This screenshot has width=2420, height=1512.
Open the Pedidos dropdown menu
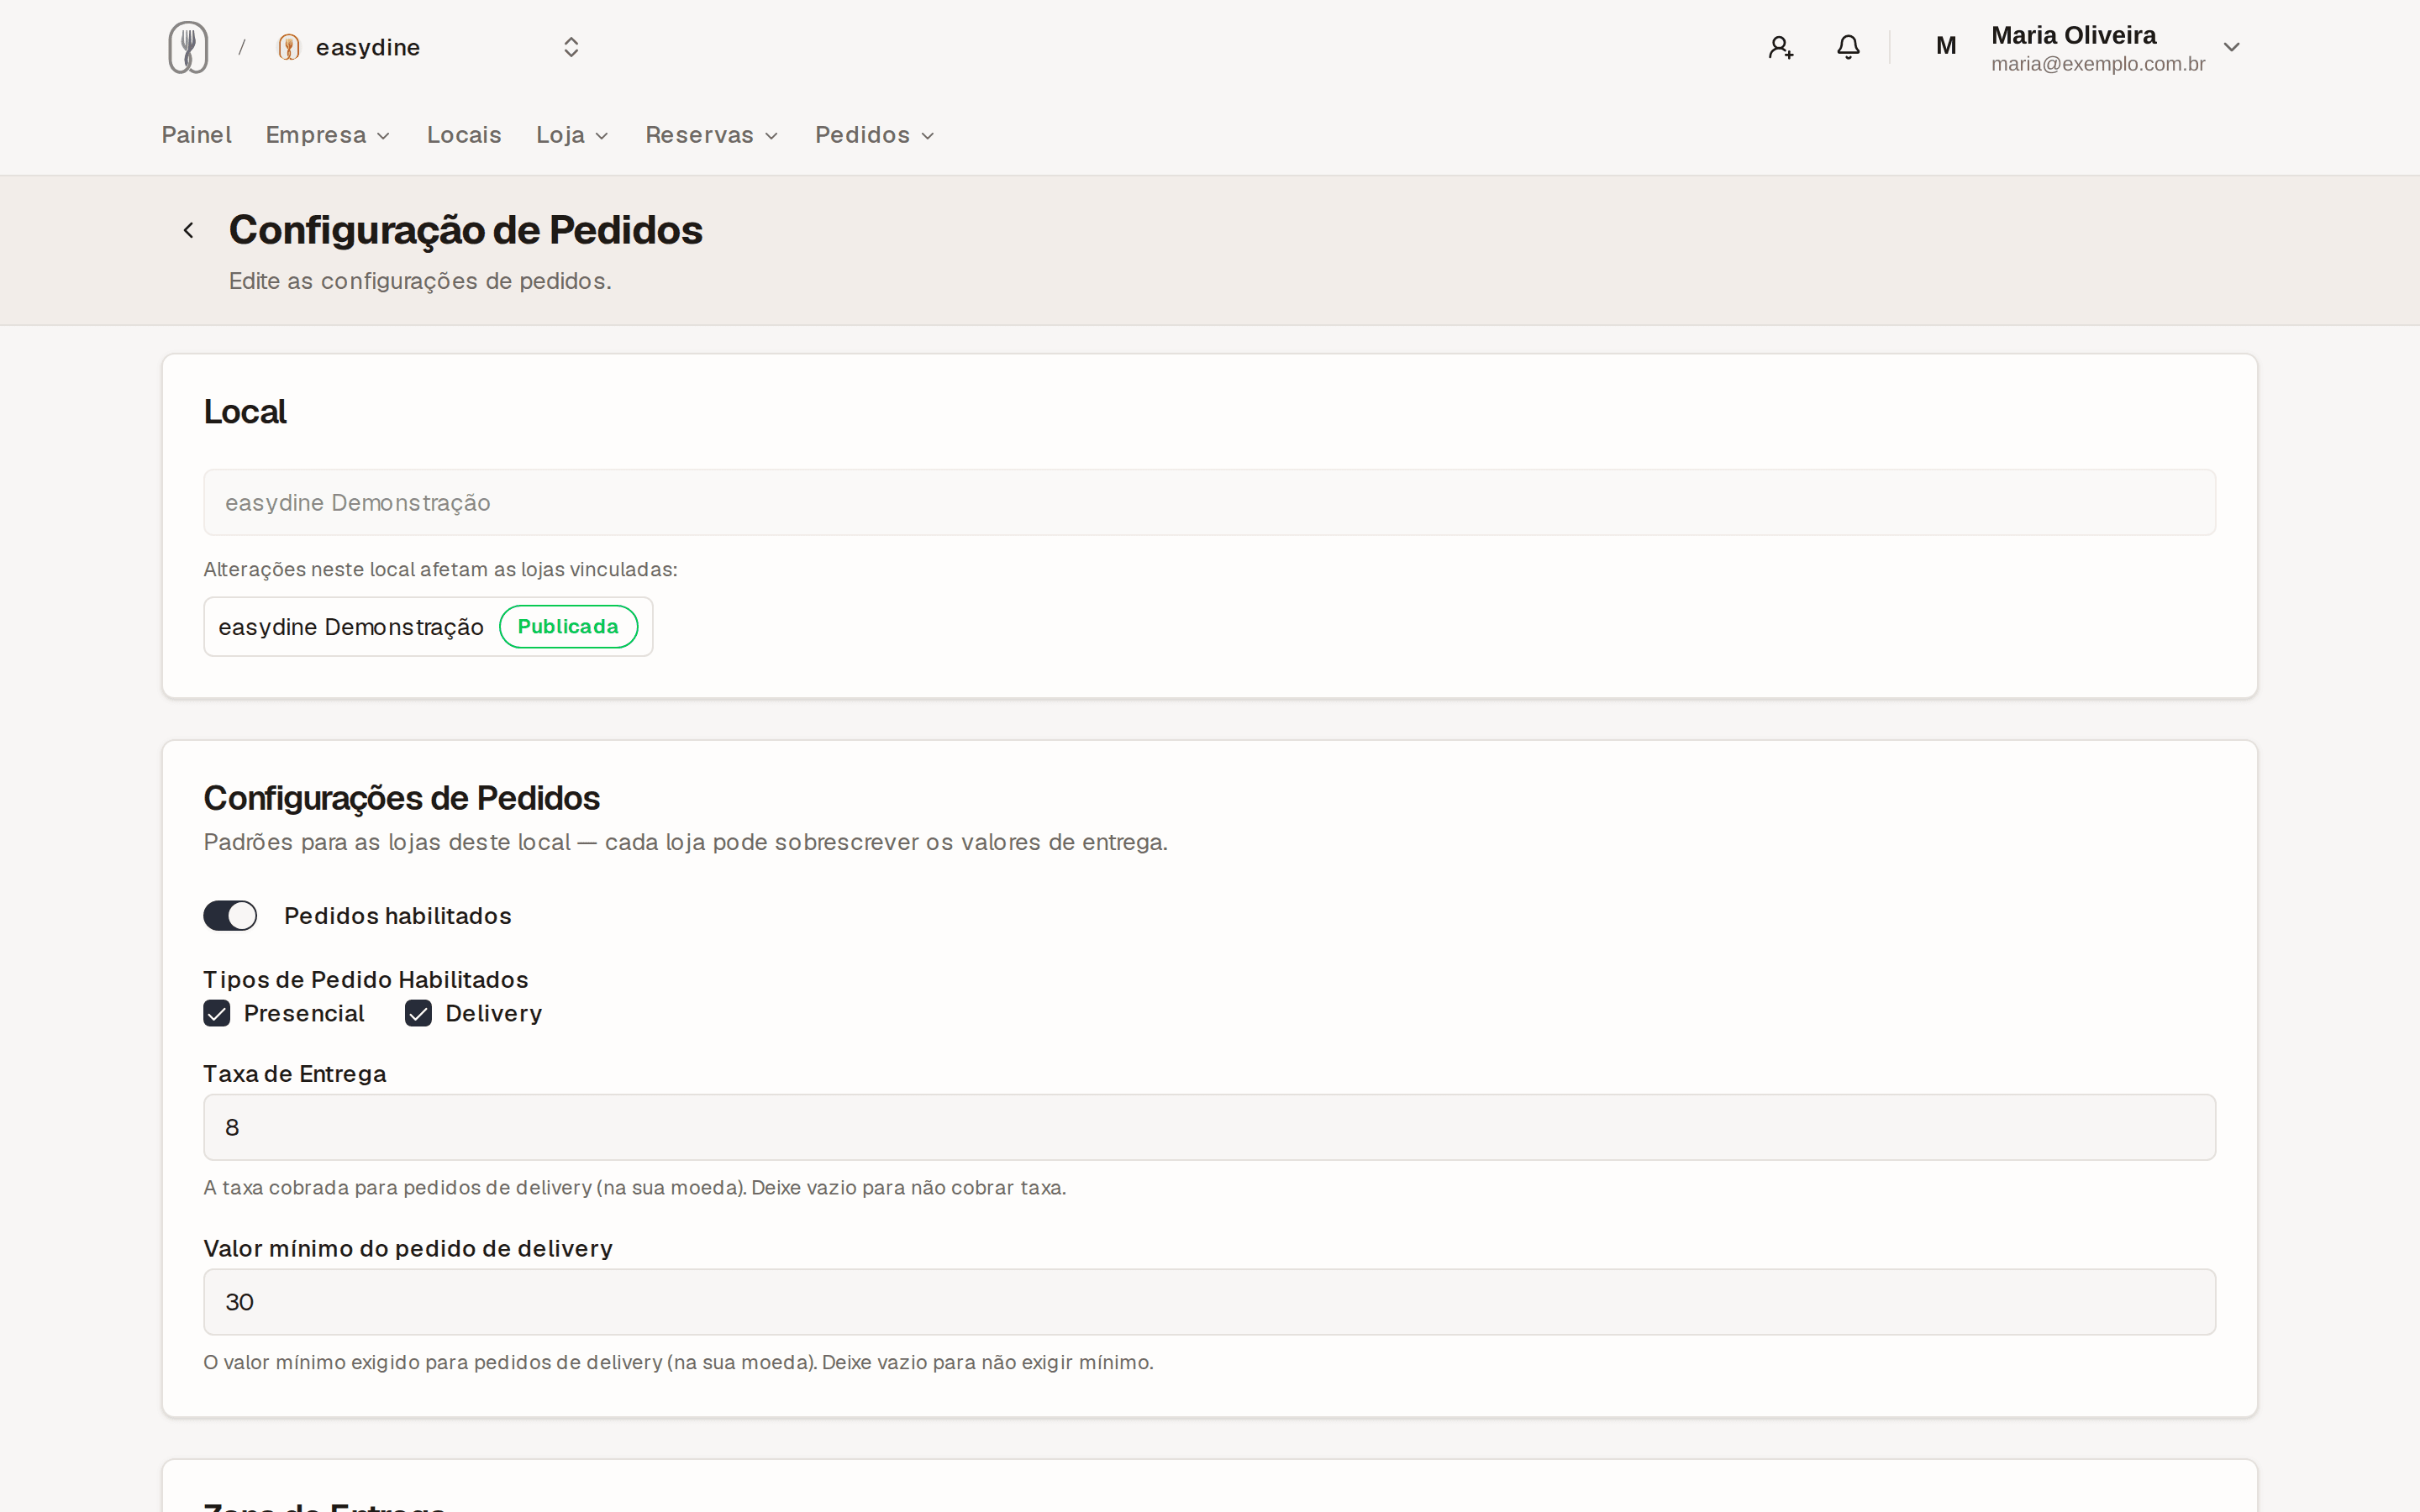click(874, 135)
